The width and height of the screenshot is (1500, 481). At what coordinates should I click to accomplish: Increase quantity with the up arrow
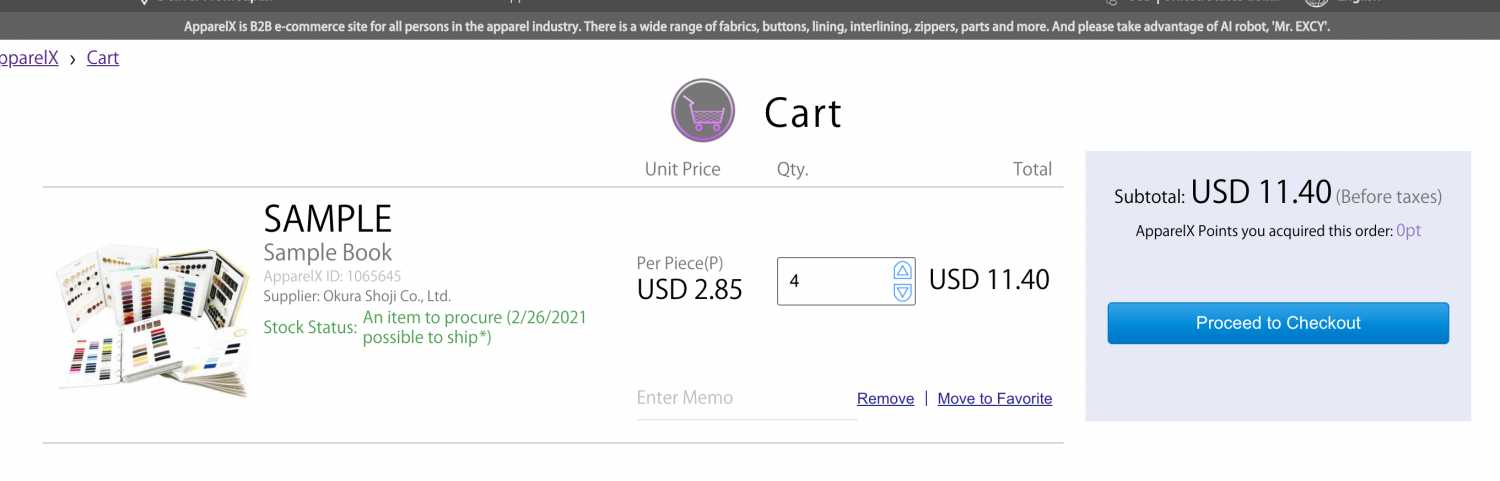tap(903, 271)
